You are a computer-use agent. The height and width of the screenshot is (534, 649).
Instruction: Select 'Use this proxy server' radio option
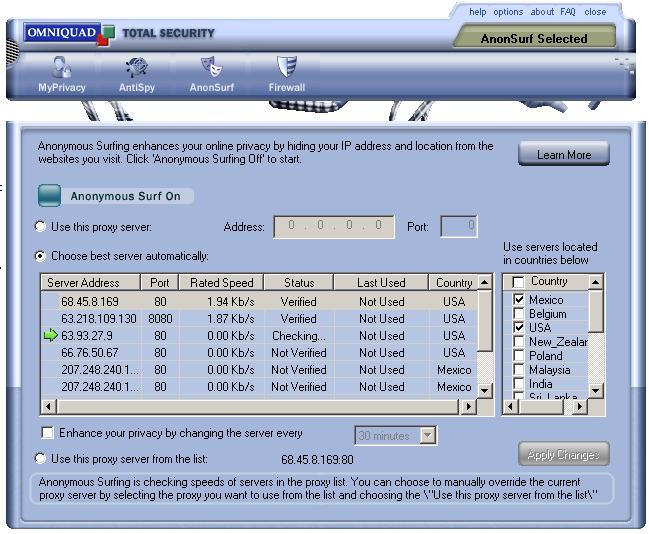pyautogui.click(x=40, y=227)
